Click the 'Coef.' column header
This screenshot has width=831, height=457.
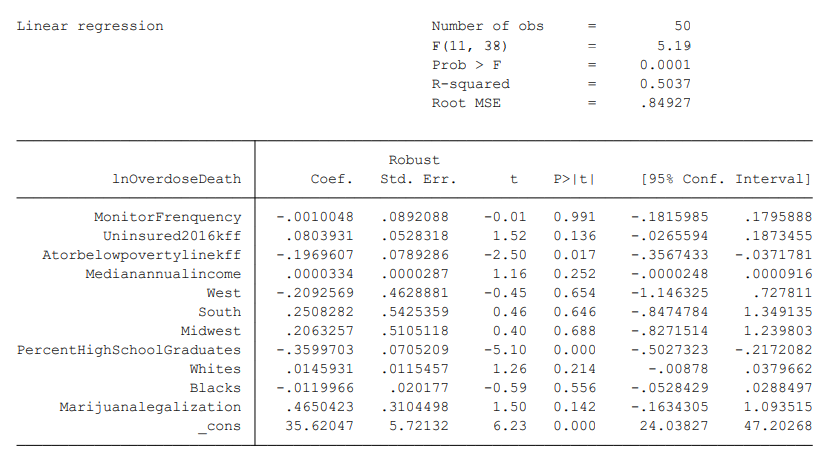coord(332,180)
